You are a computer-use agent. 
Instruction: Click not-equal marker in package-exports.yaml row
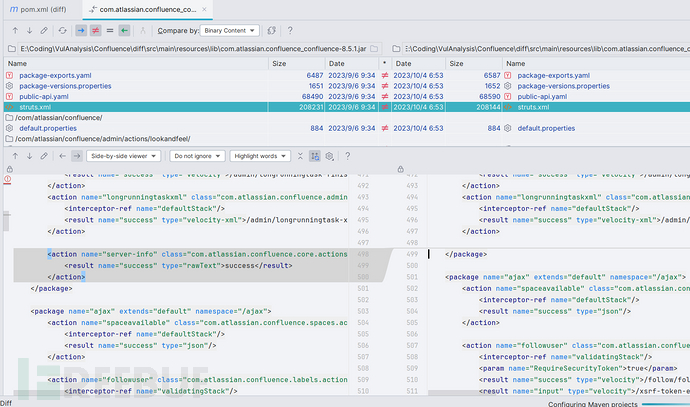point(385,76)
